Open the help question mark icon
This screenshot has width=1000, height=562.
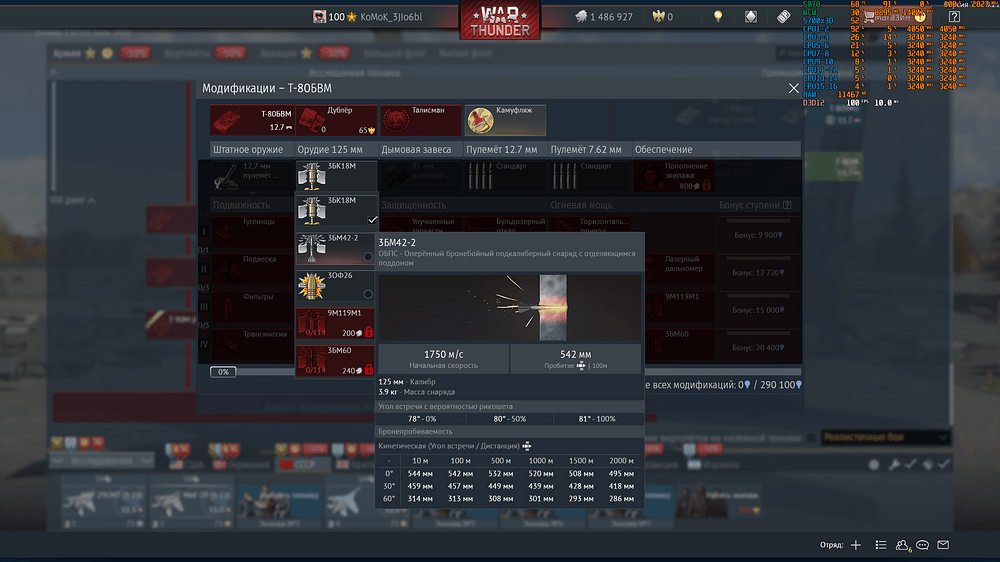(x=954, y=17)
